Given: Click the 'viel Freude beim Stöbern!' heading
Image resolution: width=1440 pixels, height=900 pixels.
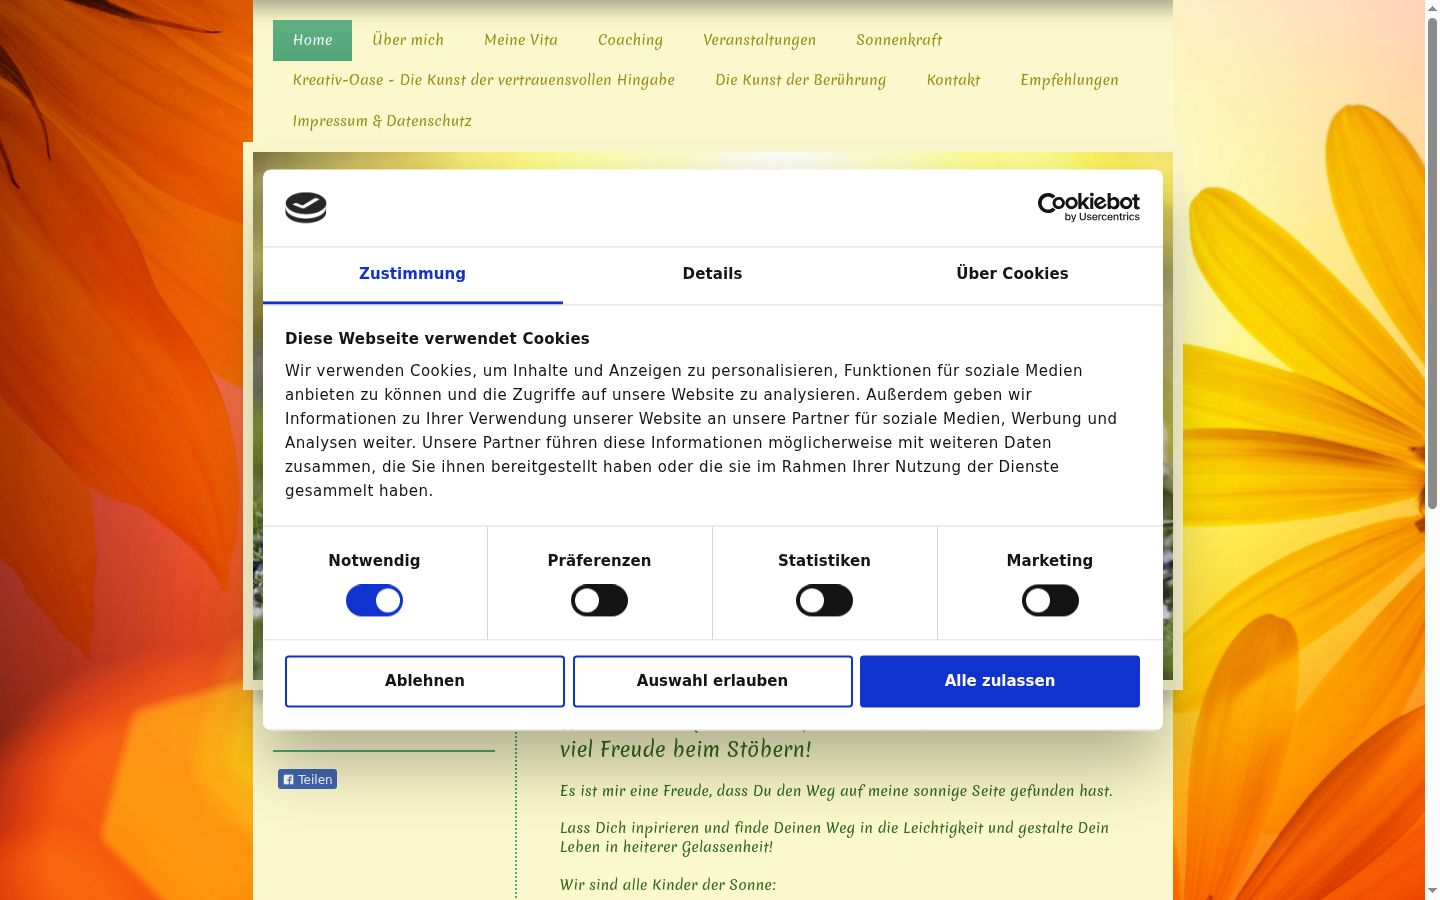Looking at the screenshot, I should coord(685,749).
